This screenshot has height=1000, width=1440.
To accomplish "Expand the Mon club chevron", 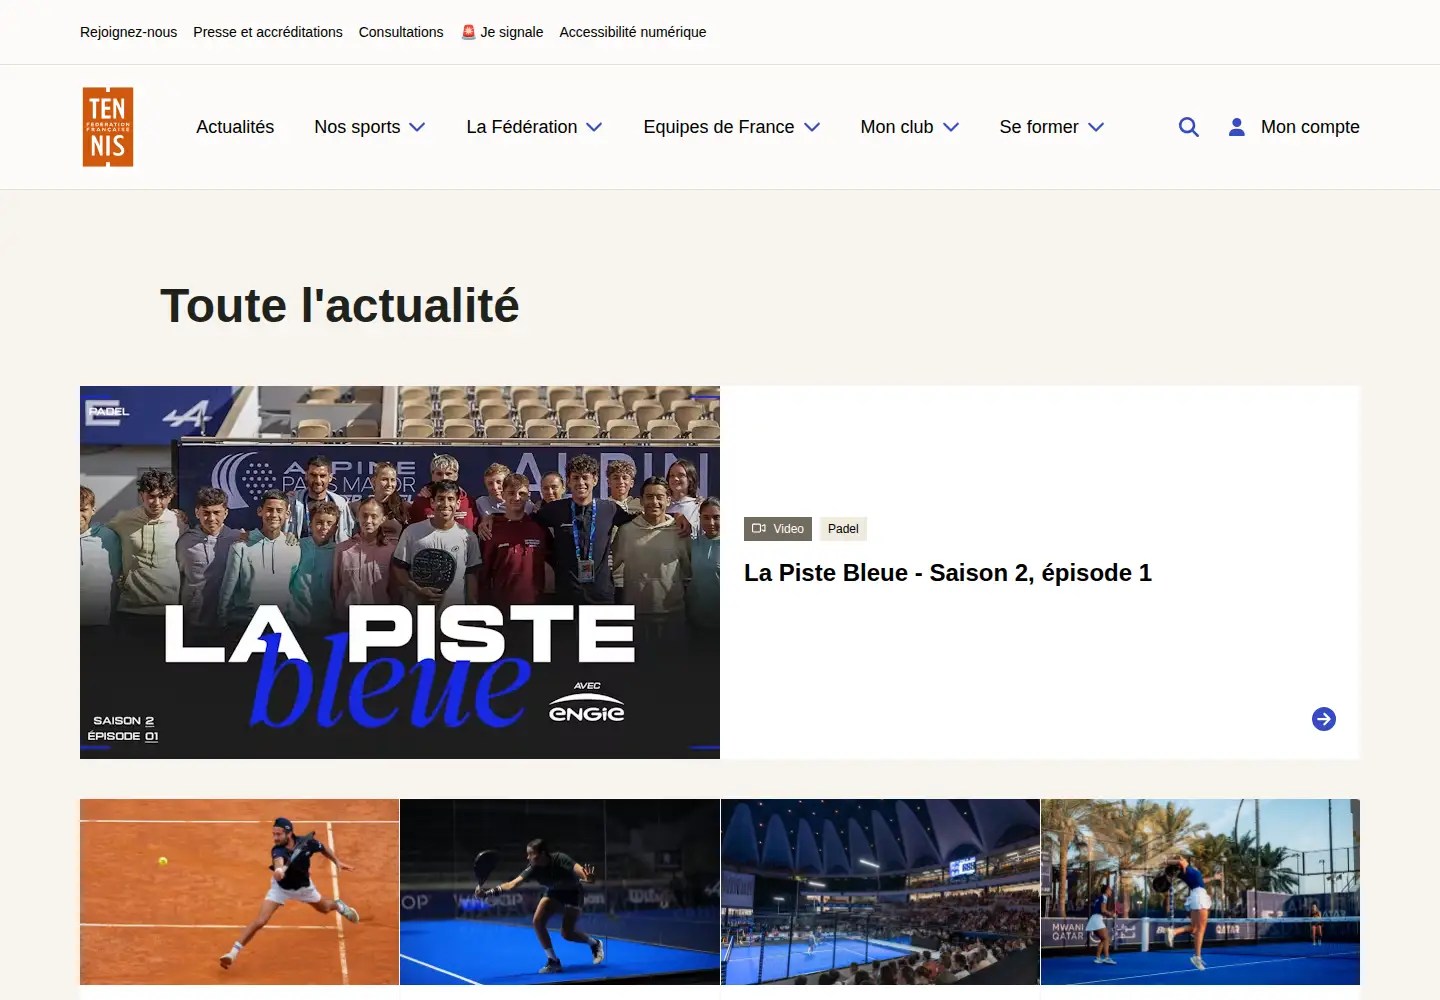I will (x=951, y=127).
